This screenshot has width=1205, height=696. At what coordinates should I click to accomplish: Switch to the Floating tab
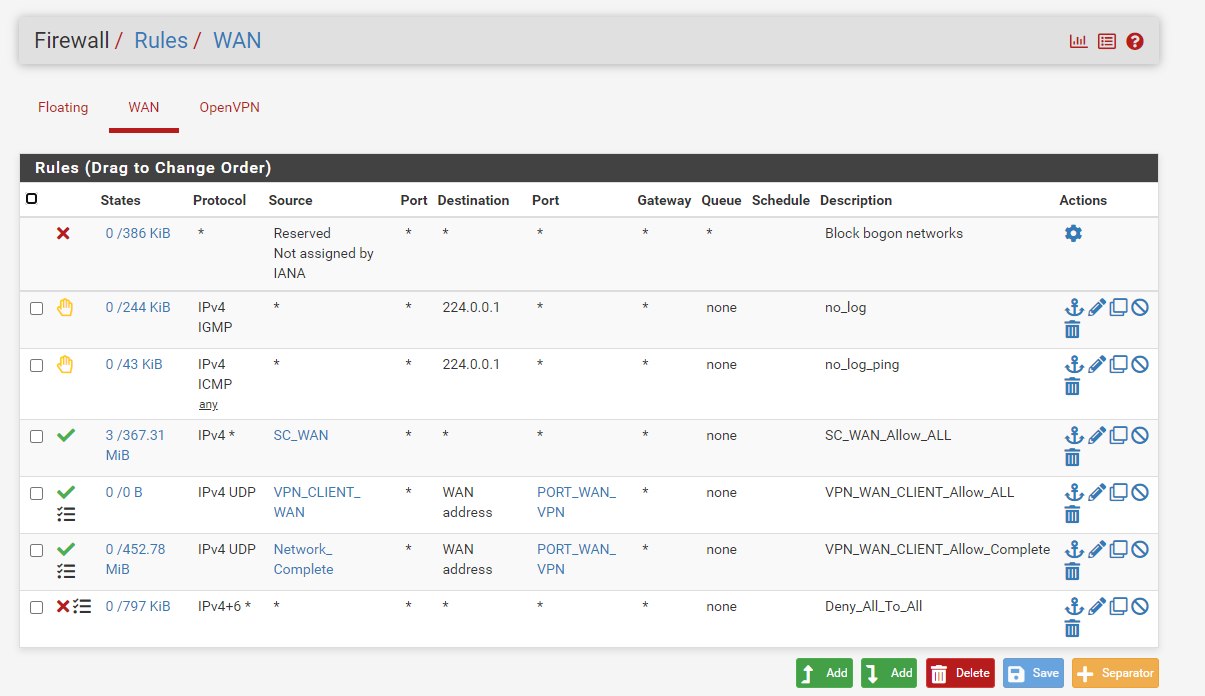coord(63,107)
